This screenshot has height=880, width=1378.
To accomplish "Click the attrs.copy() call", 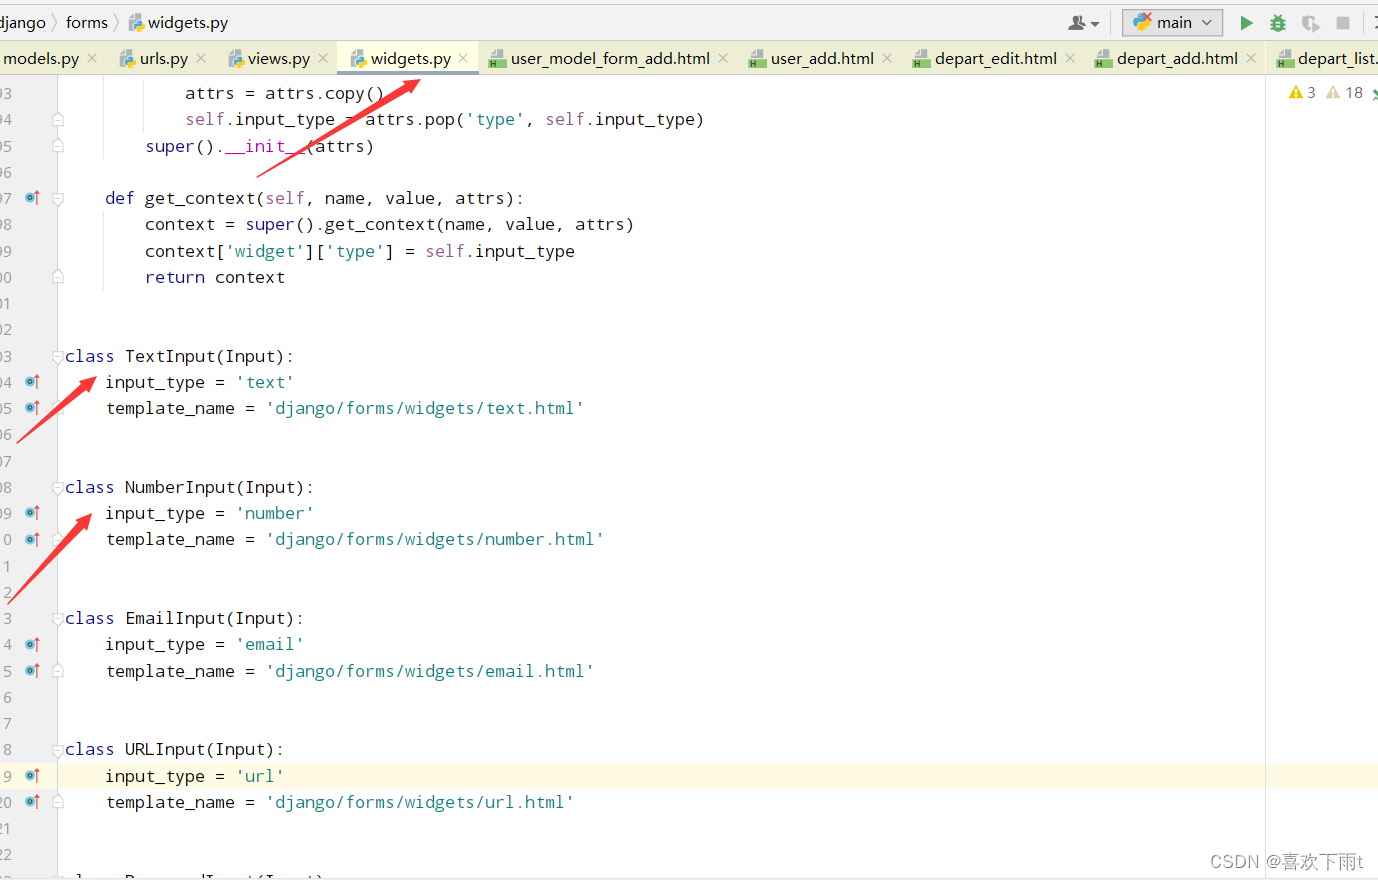I will (x=325, y=93).
